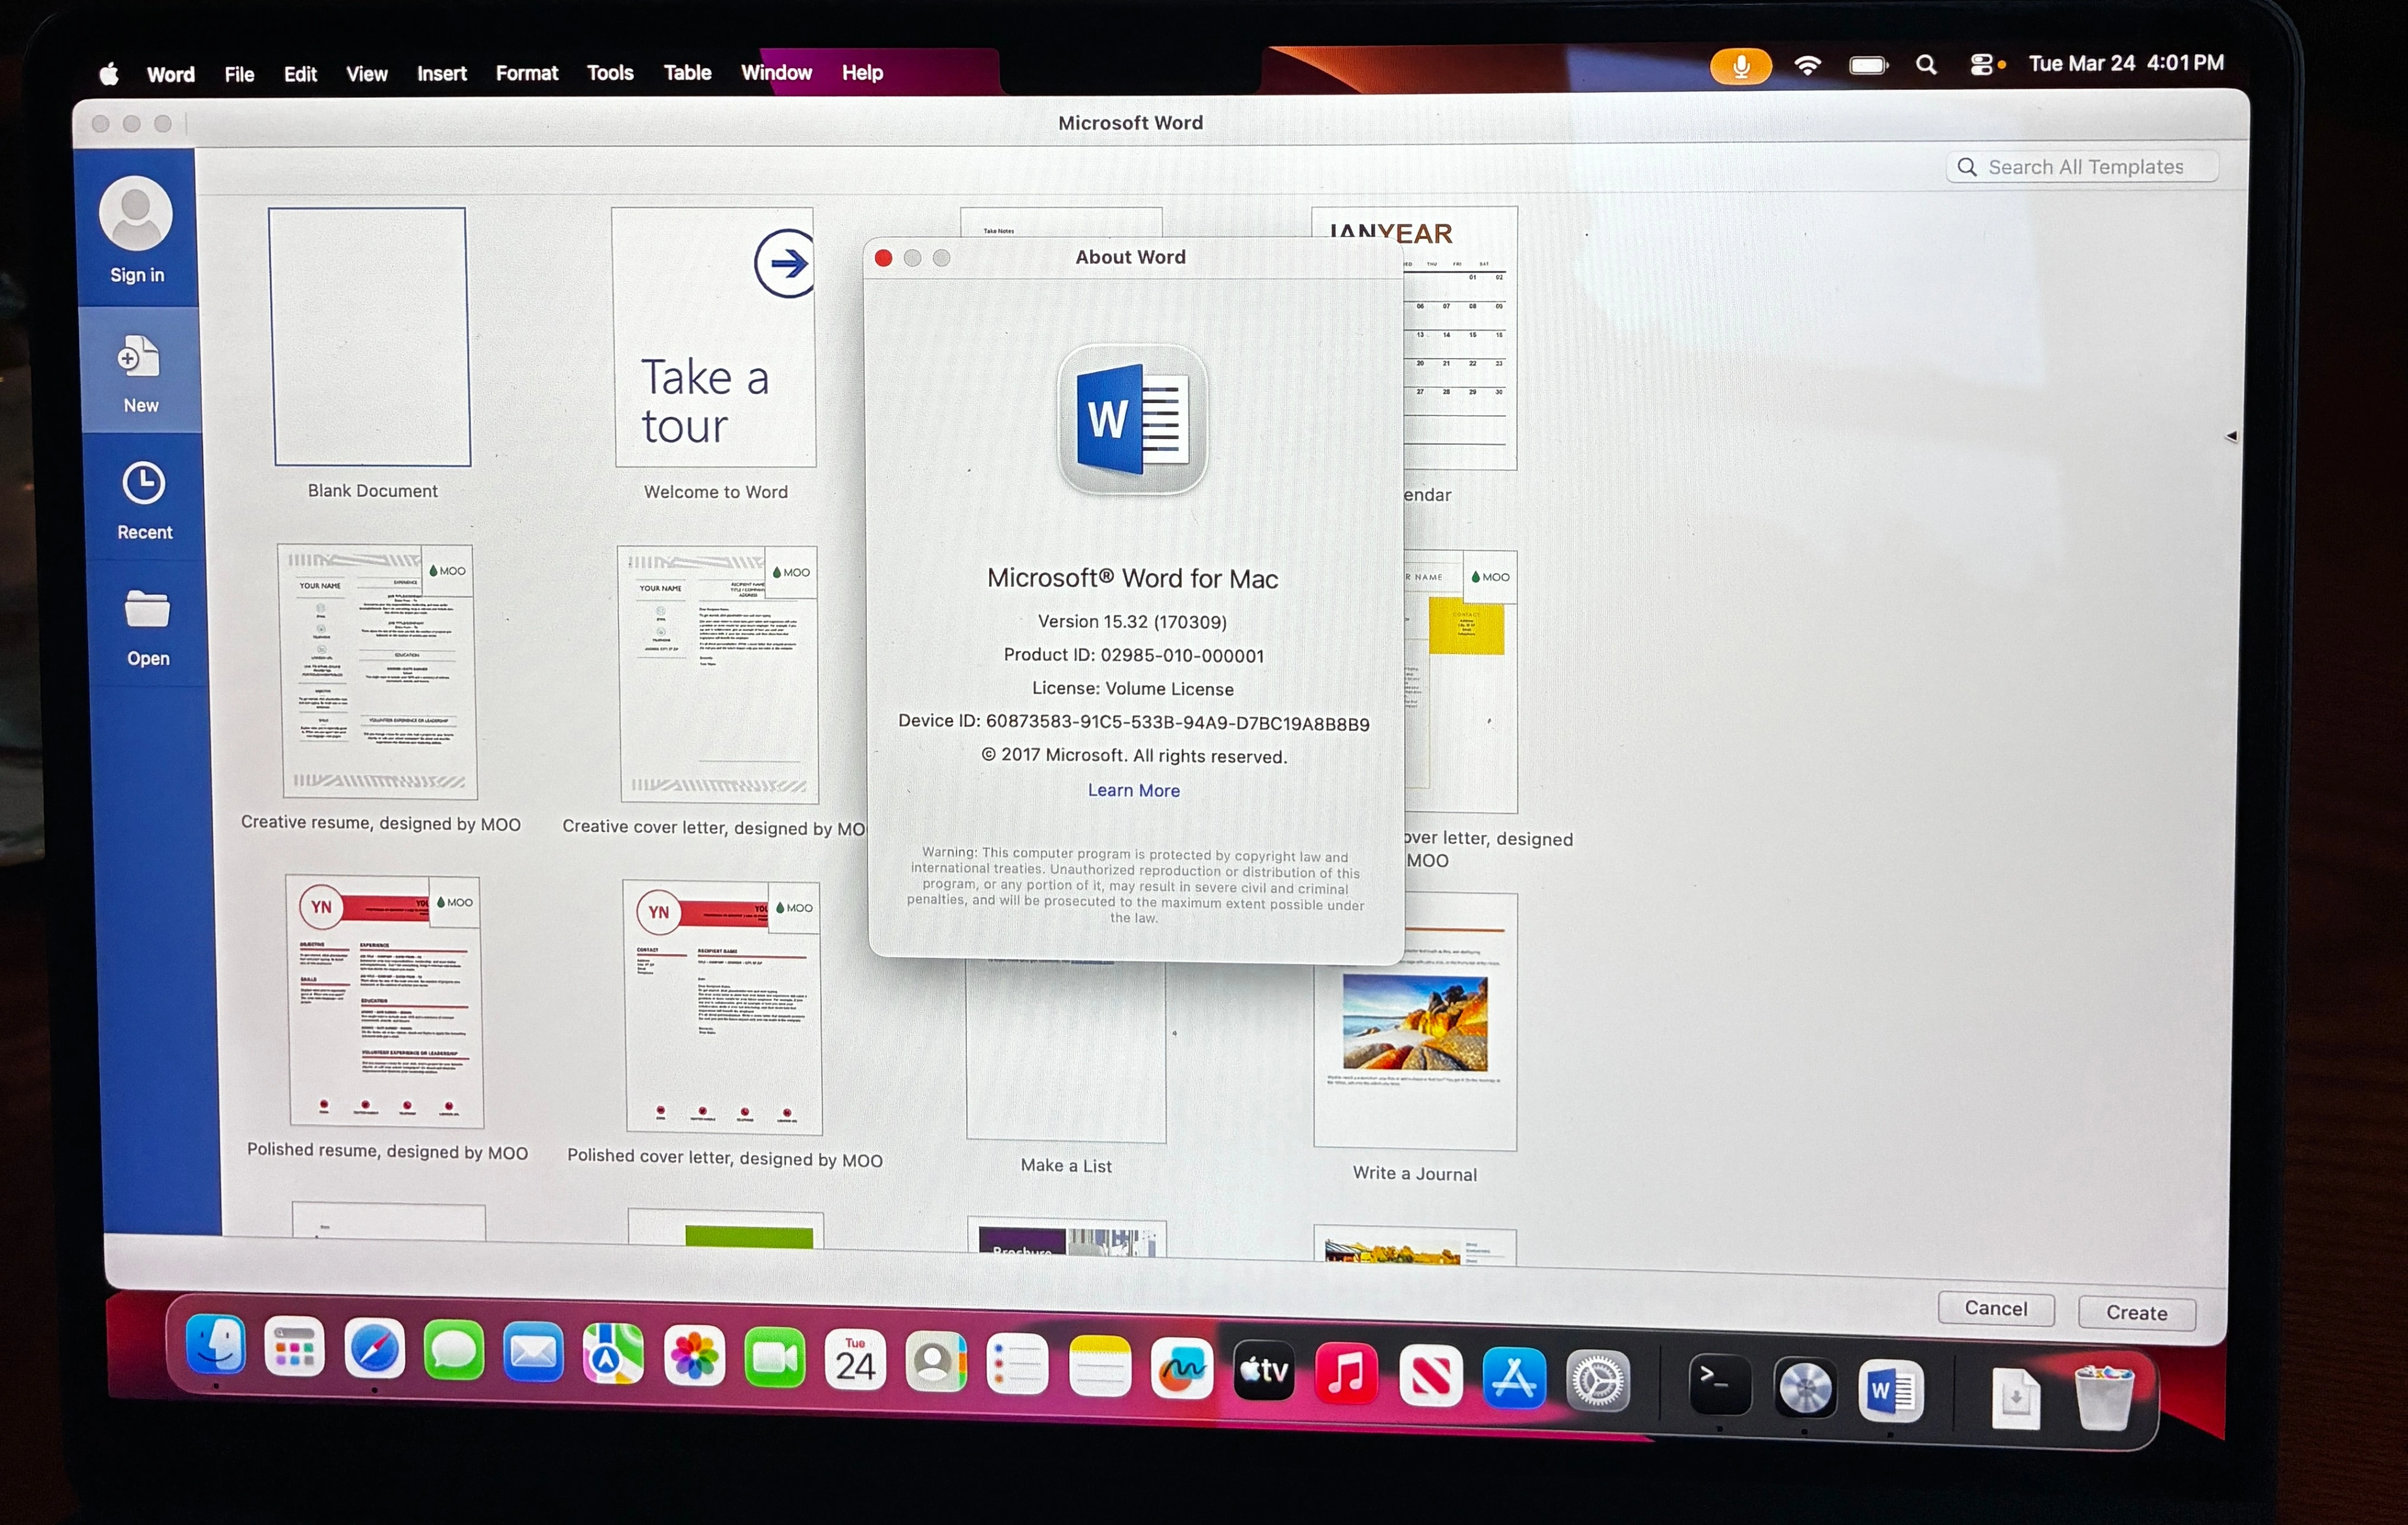Close the About Word dialog
The height and width of the screenshot is (1525, 2408).
883,258
